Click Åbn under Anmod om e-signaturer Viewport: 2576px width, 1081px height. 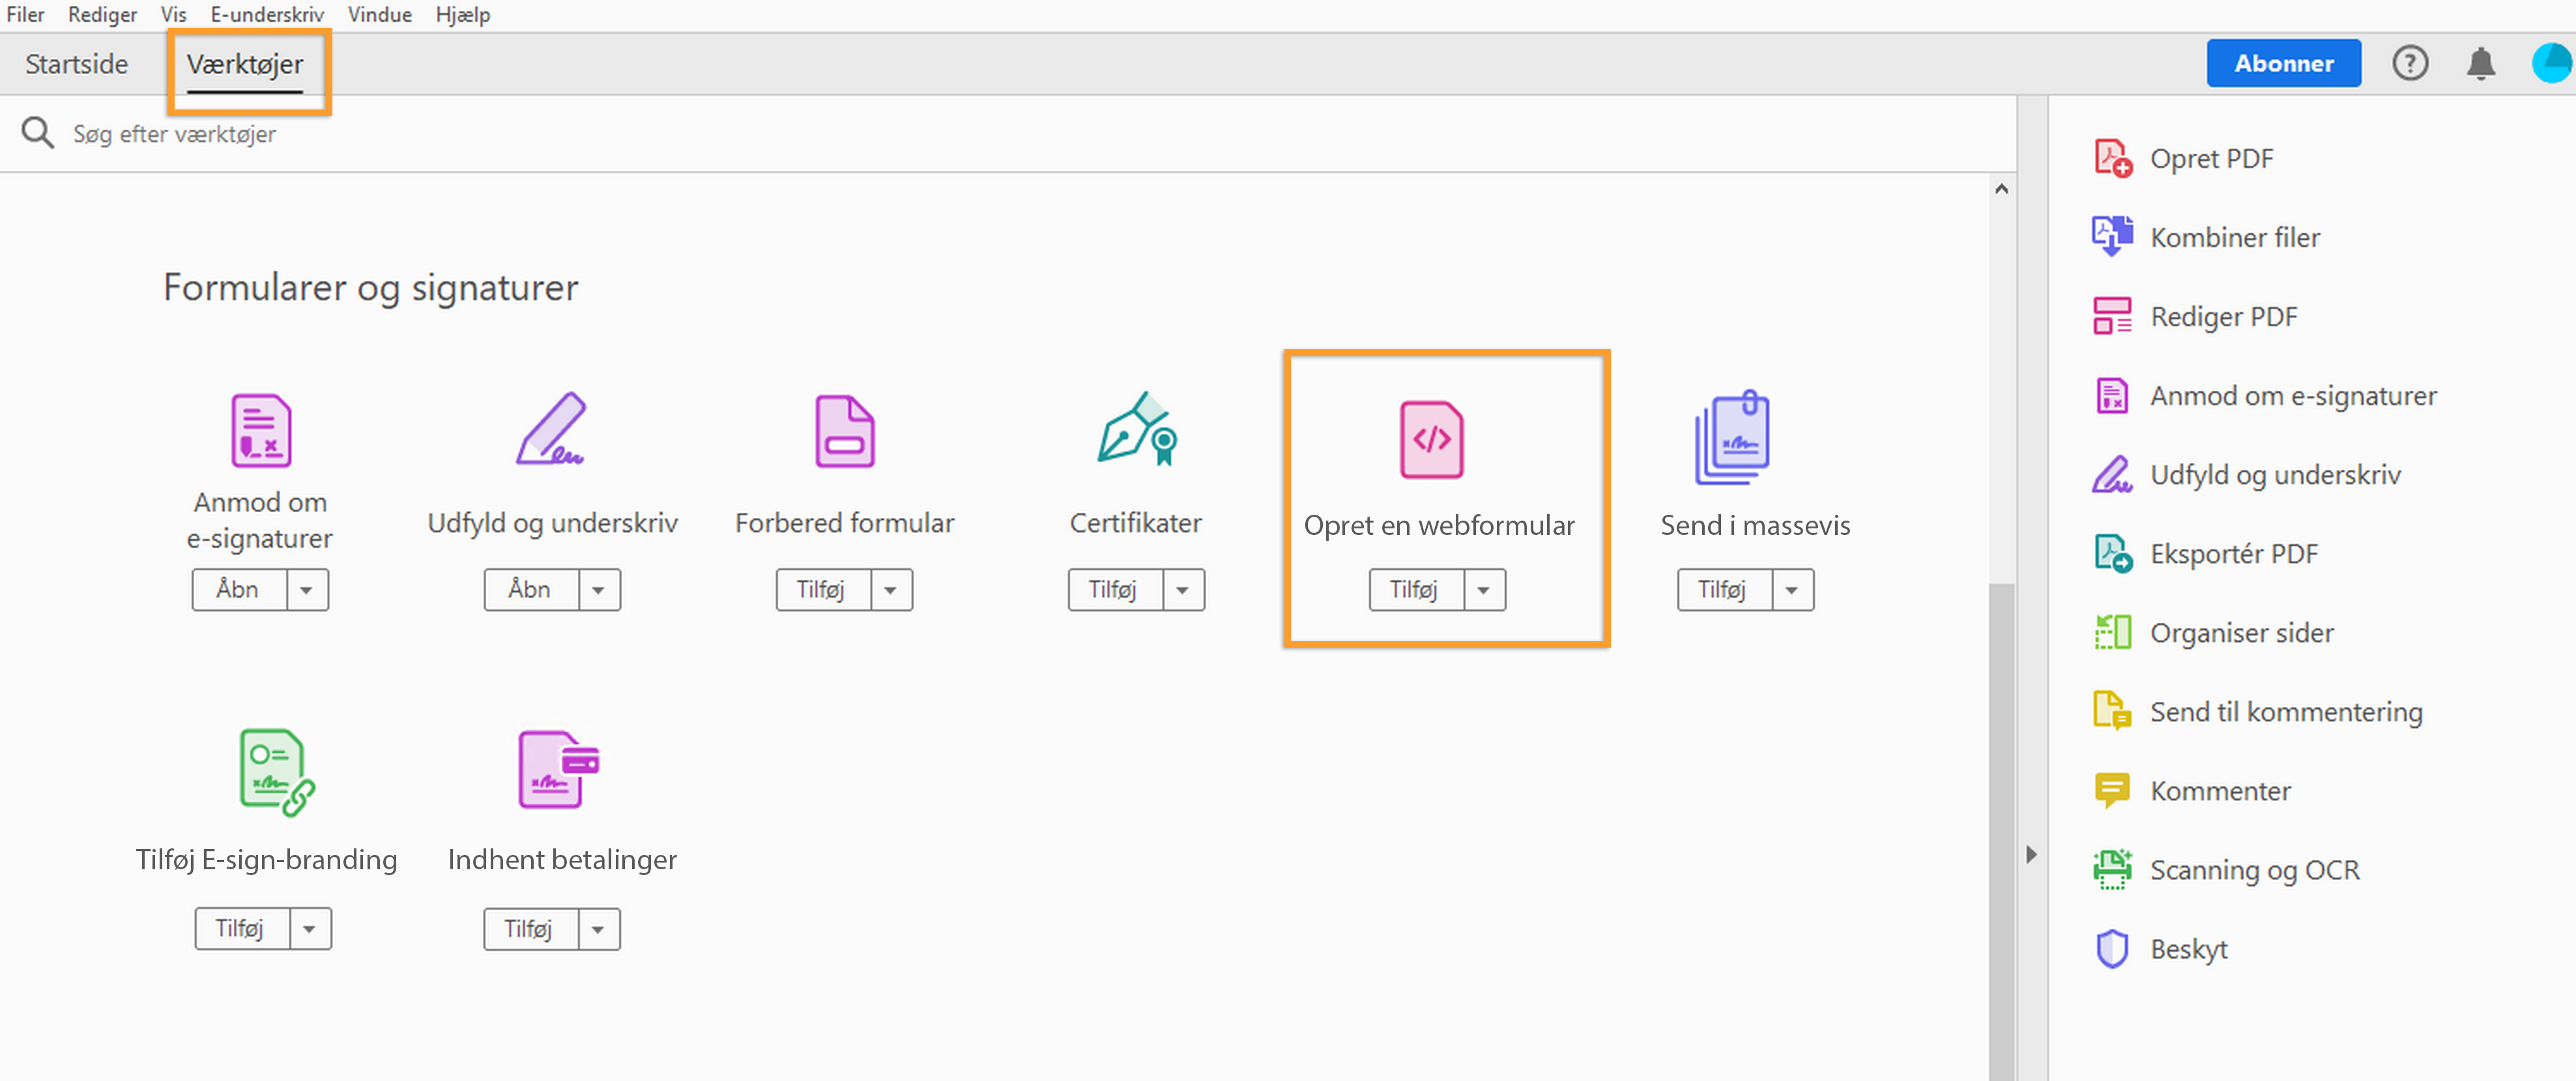point(240,589)
